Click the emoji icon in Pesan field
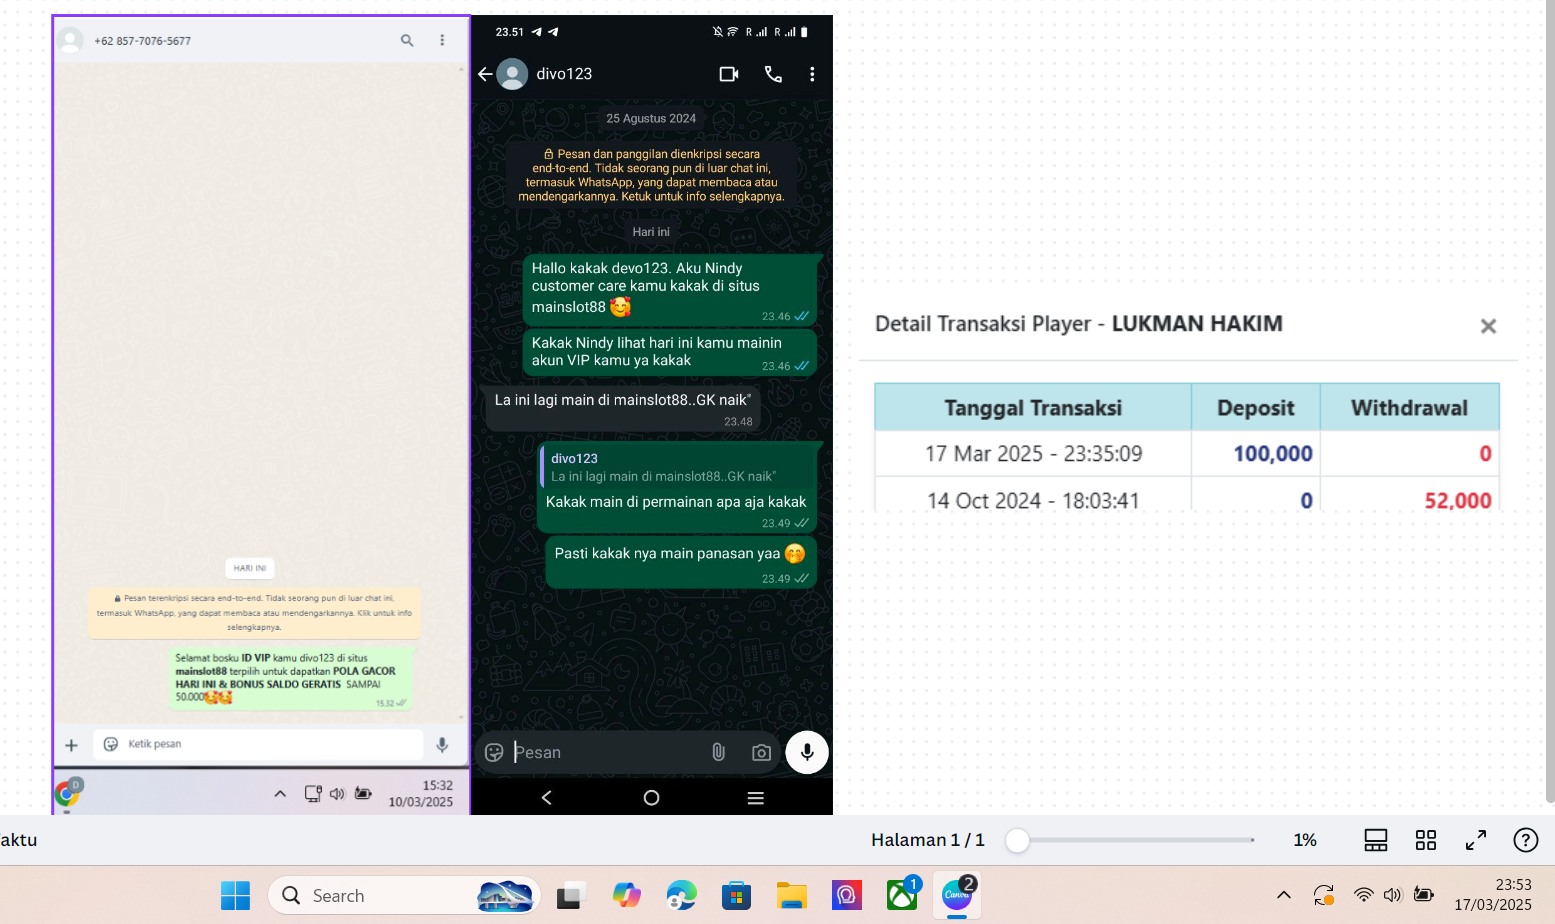 pos(494,752)
